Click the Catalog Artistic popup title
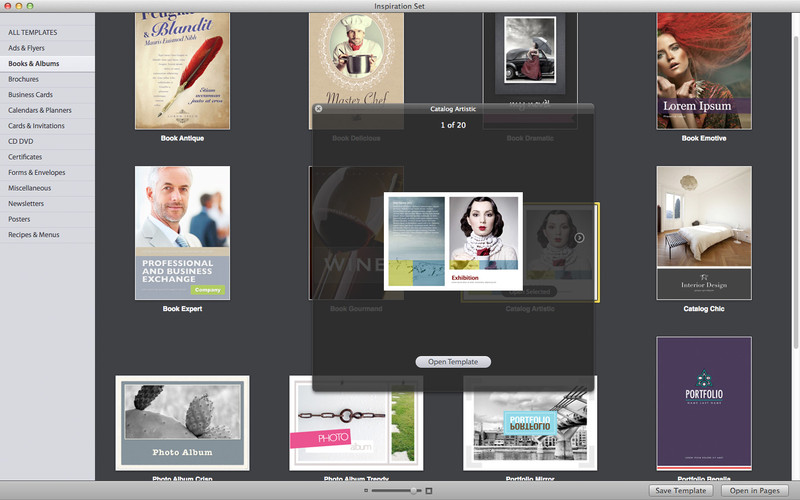The width and height of the screenshot is (800, 500). coord(453,109)
